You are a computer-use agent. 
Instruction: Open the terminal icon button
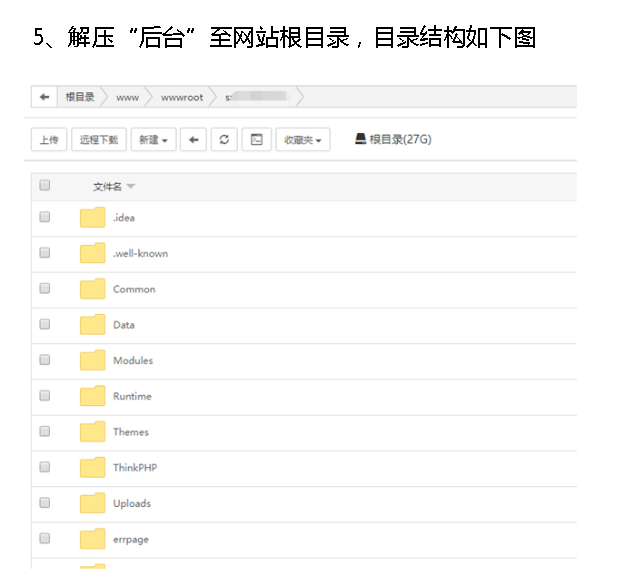pos(256,140)
